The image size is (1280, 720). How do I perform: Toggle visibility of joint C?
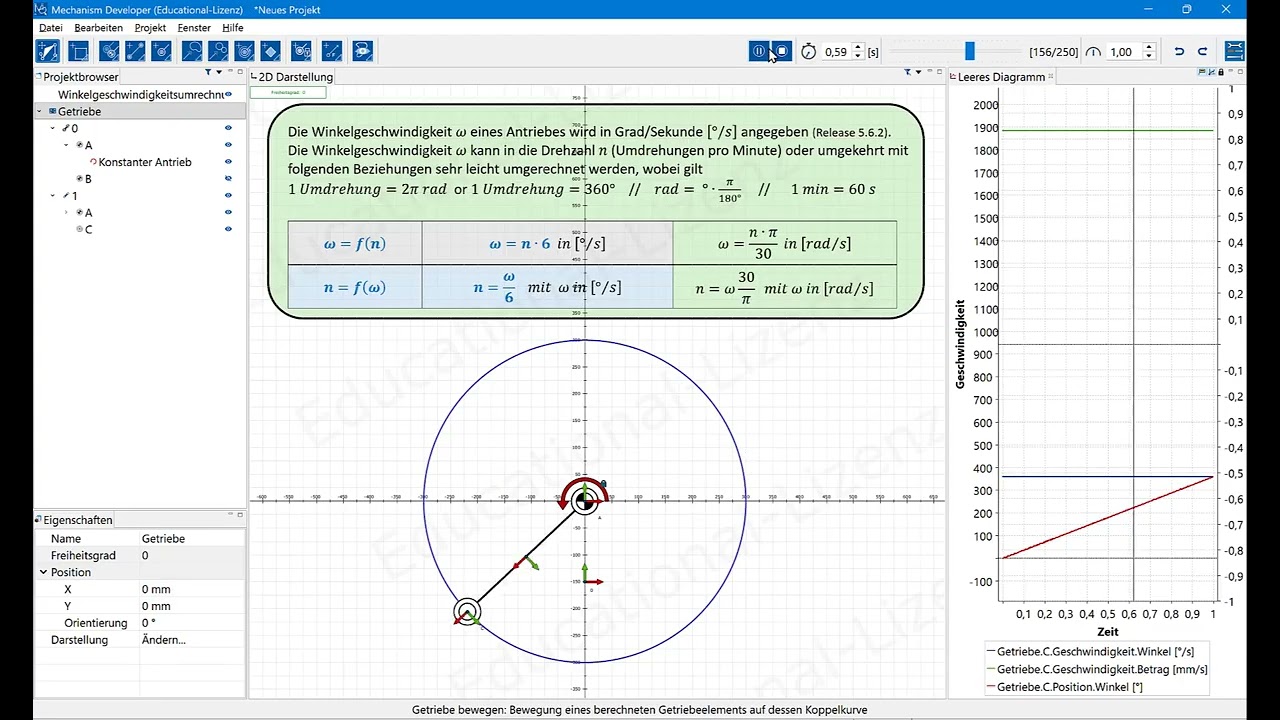(x=228, y=229)
